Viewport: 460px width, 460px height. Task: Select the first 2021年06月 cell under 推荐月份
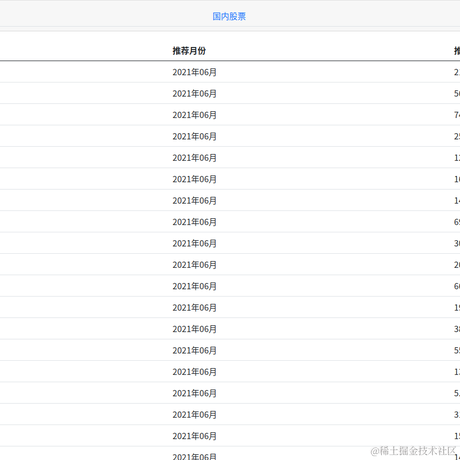194,72
